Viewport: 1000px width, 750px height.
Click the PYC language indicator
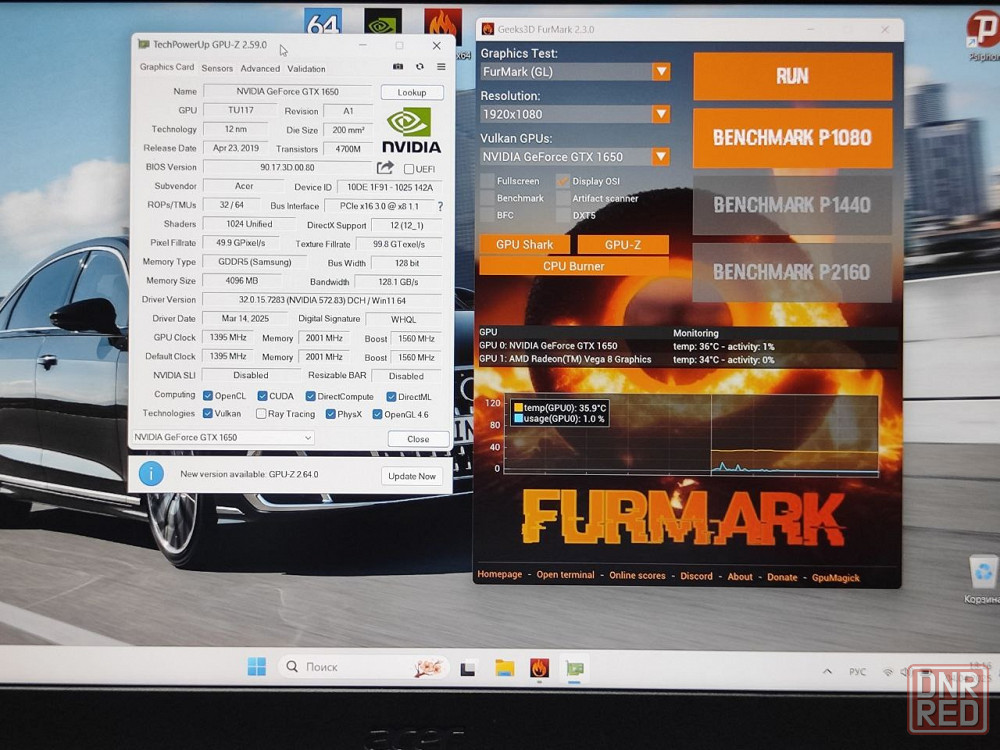[858, 672]
